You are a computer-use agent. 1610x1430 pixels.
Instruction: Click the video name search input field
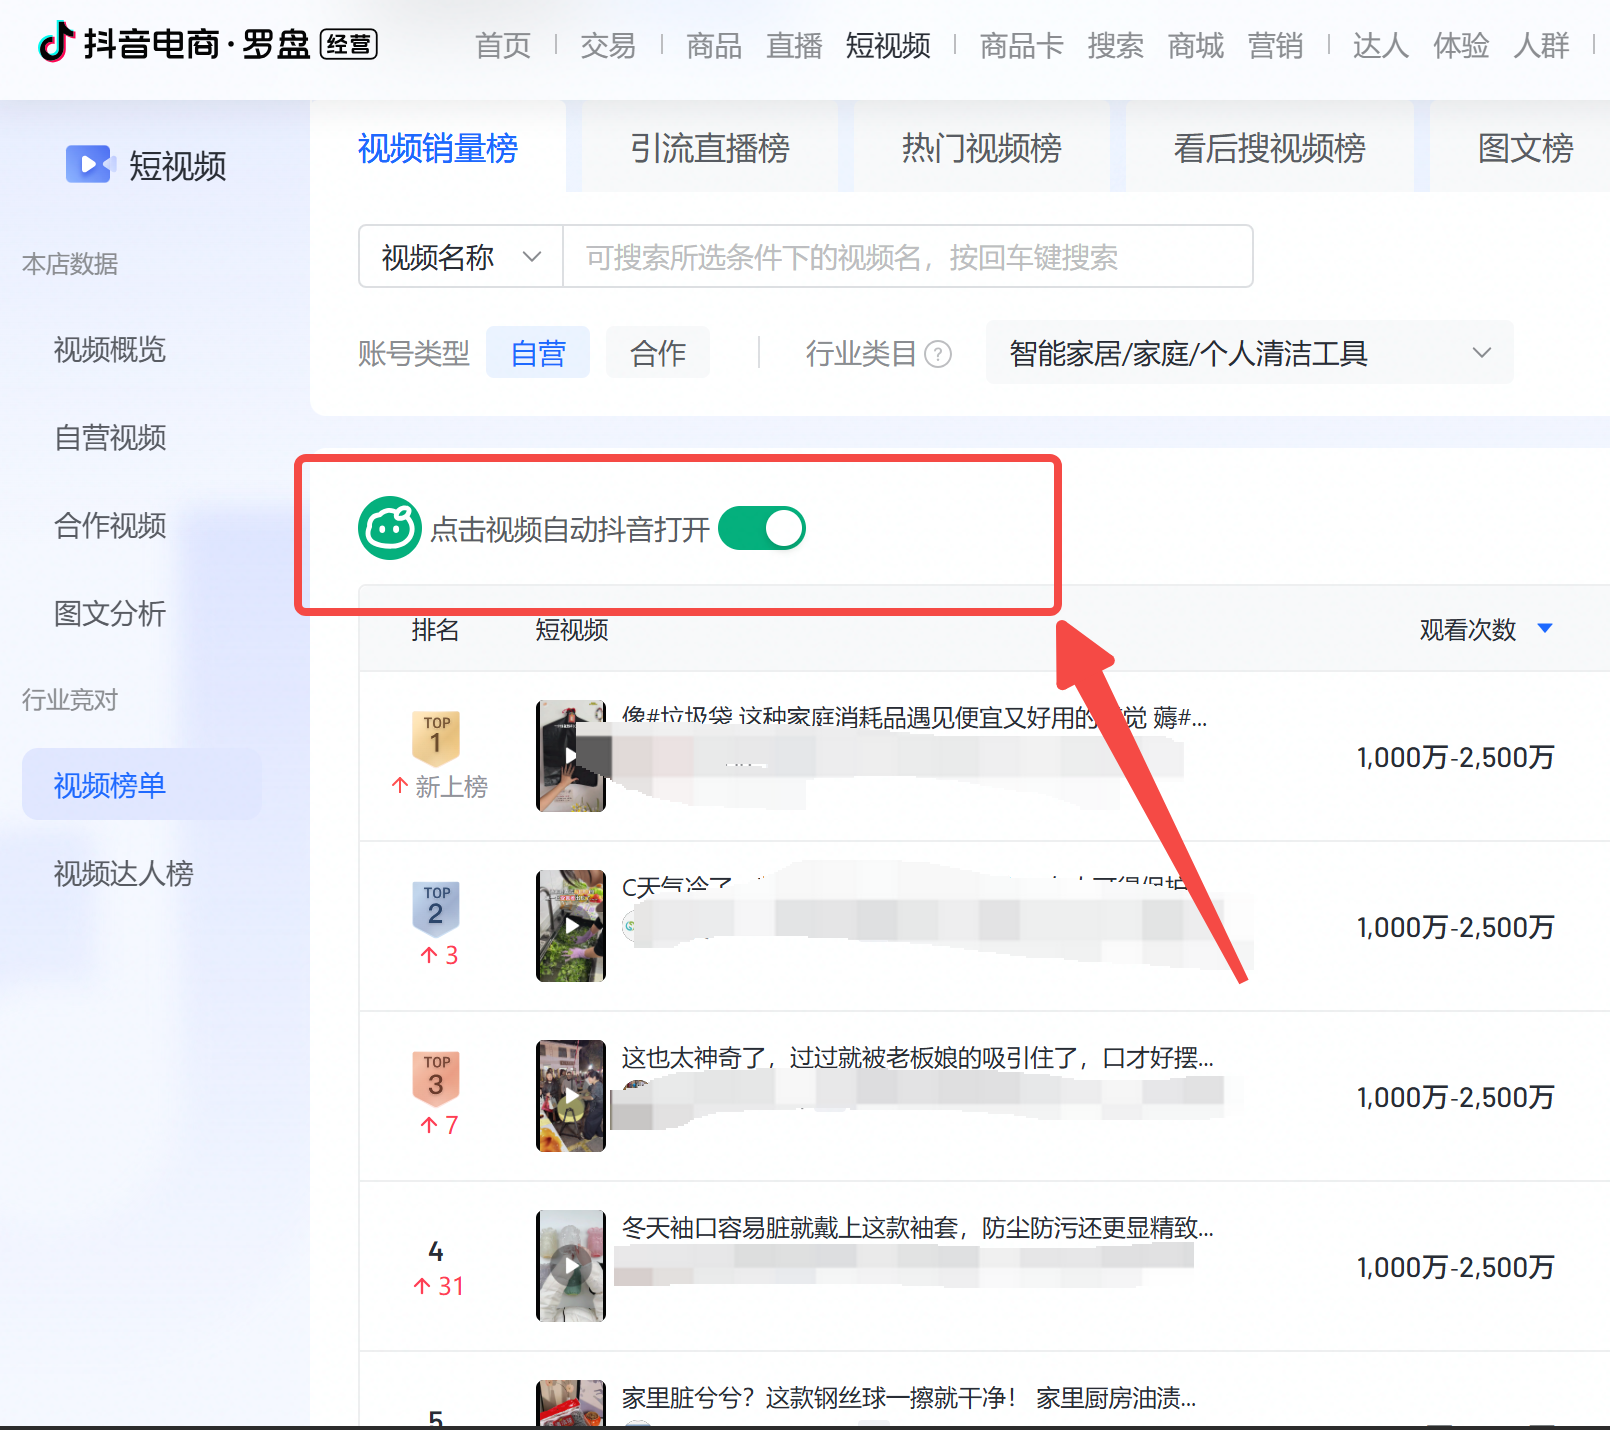coord(907,257)
